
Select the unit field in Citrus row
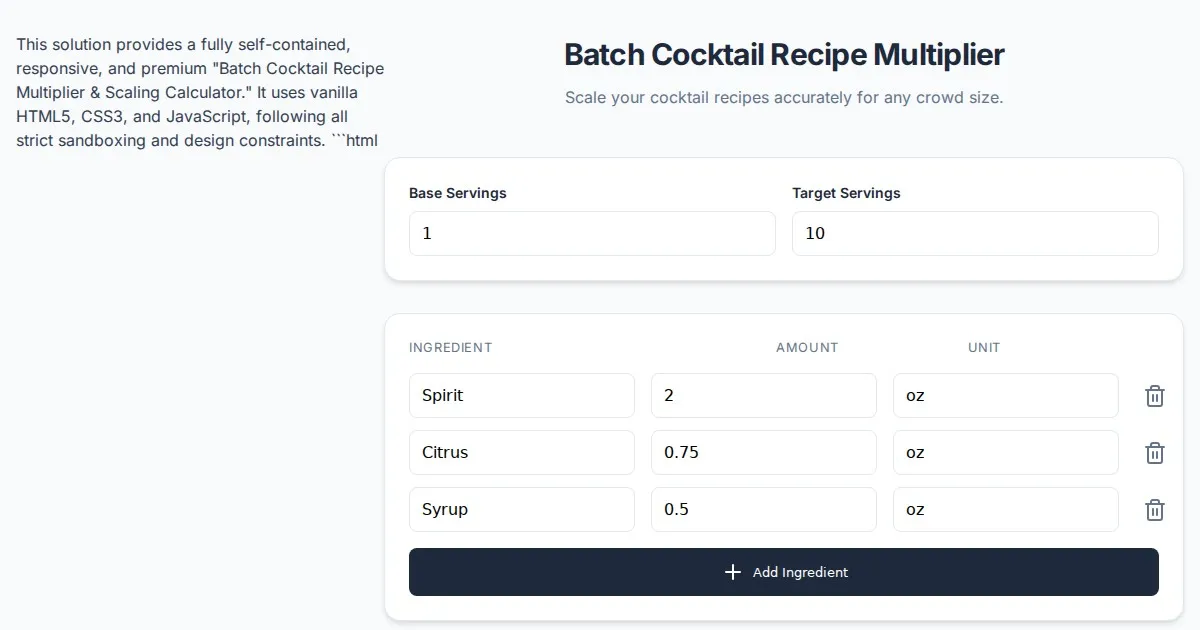tap(1005, 453)
